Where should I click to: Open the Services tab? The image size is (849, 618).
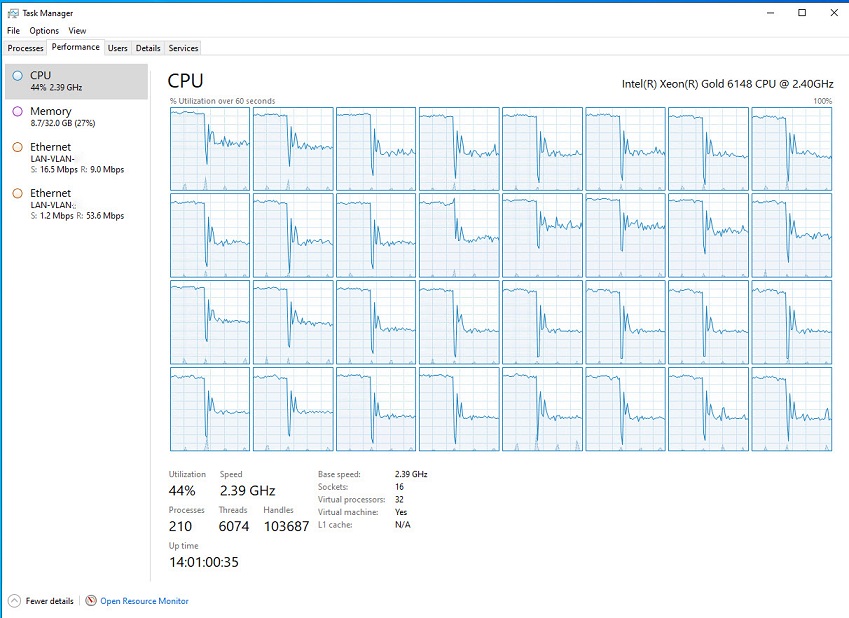tap(183, 48)
